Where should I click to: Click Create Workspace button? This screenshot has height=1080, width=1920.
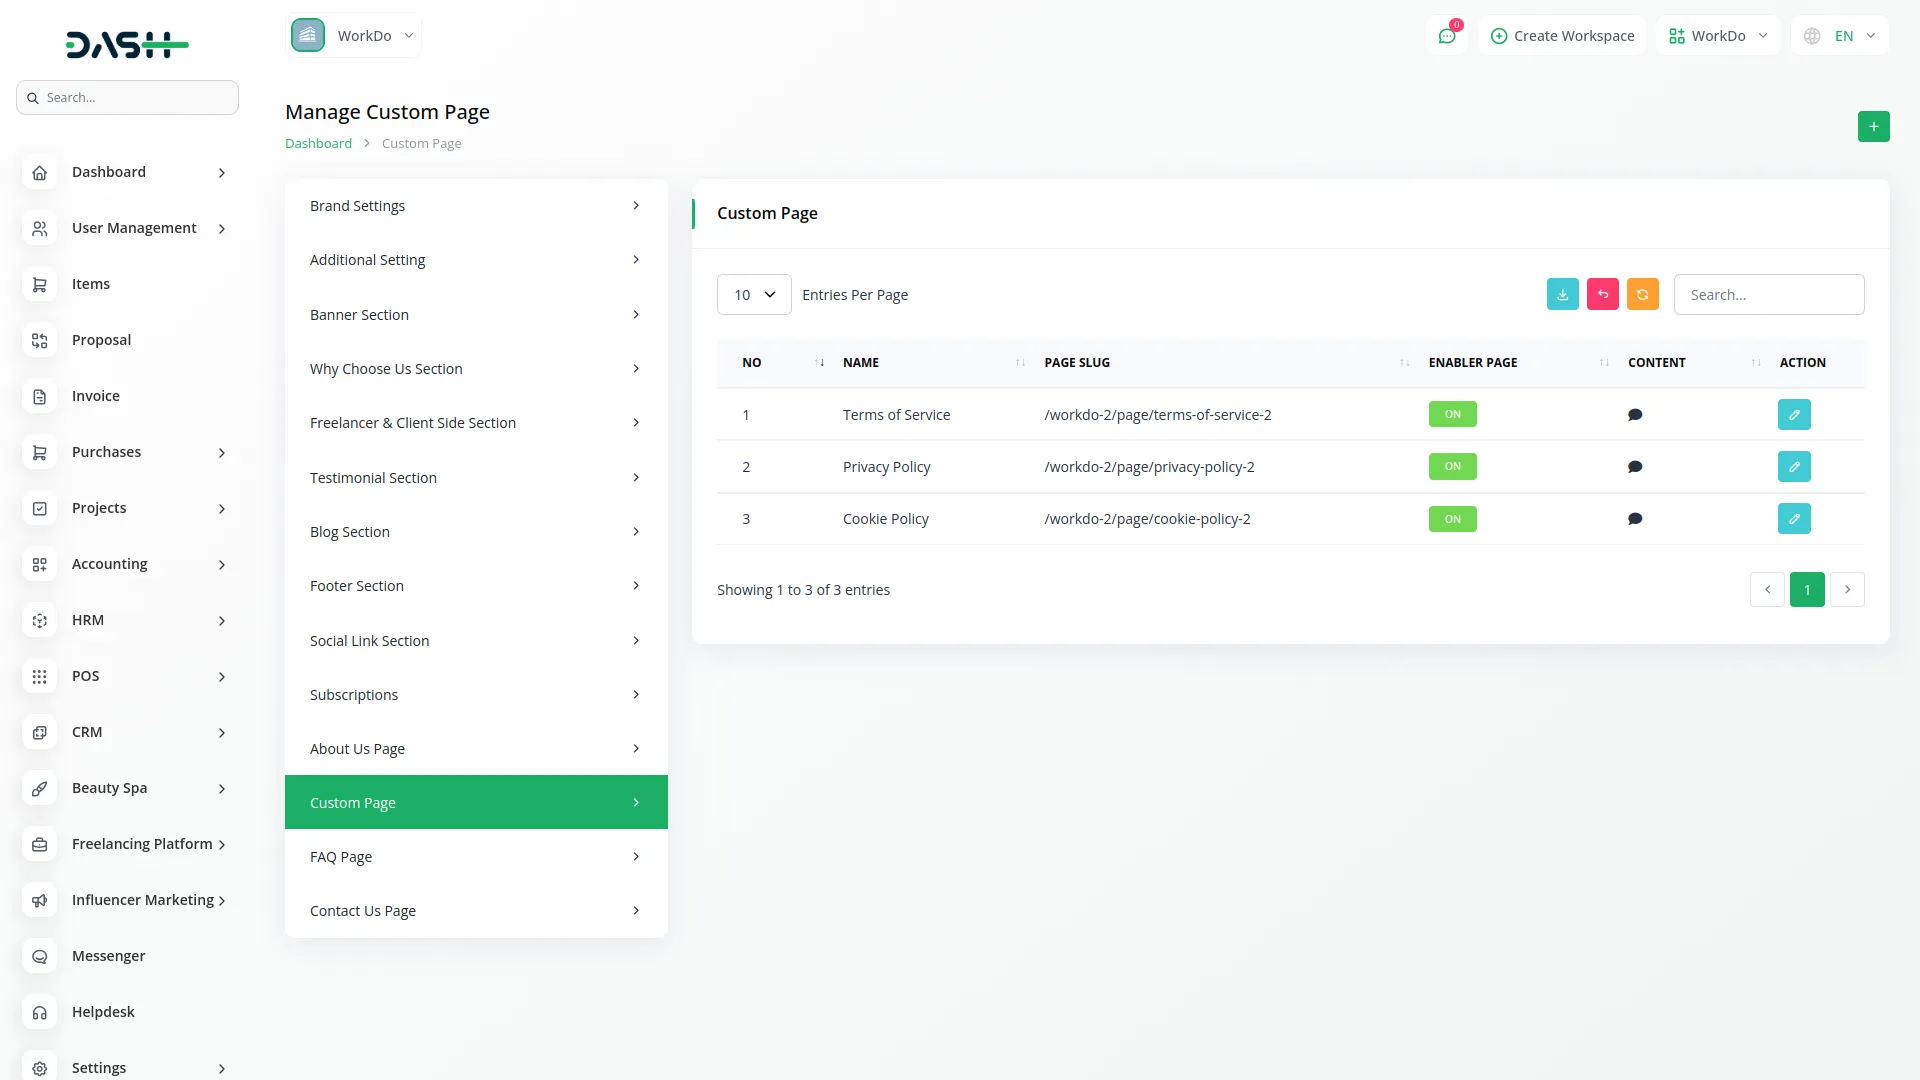pos(1562,35)
